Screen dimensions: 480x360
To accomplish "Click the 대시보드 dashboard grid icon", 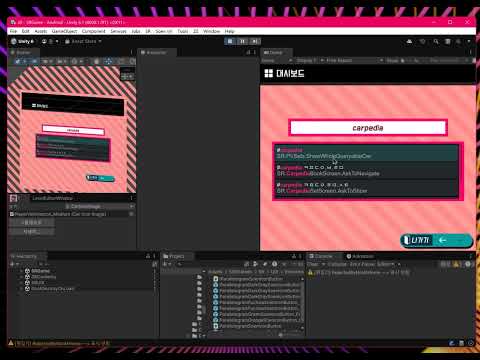I will tap(269, 73).
